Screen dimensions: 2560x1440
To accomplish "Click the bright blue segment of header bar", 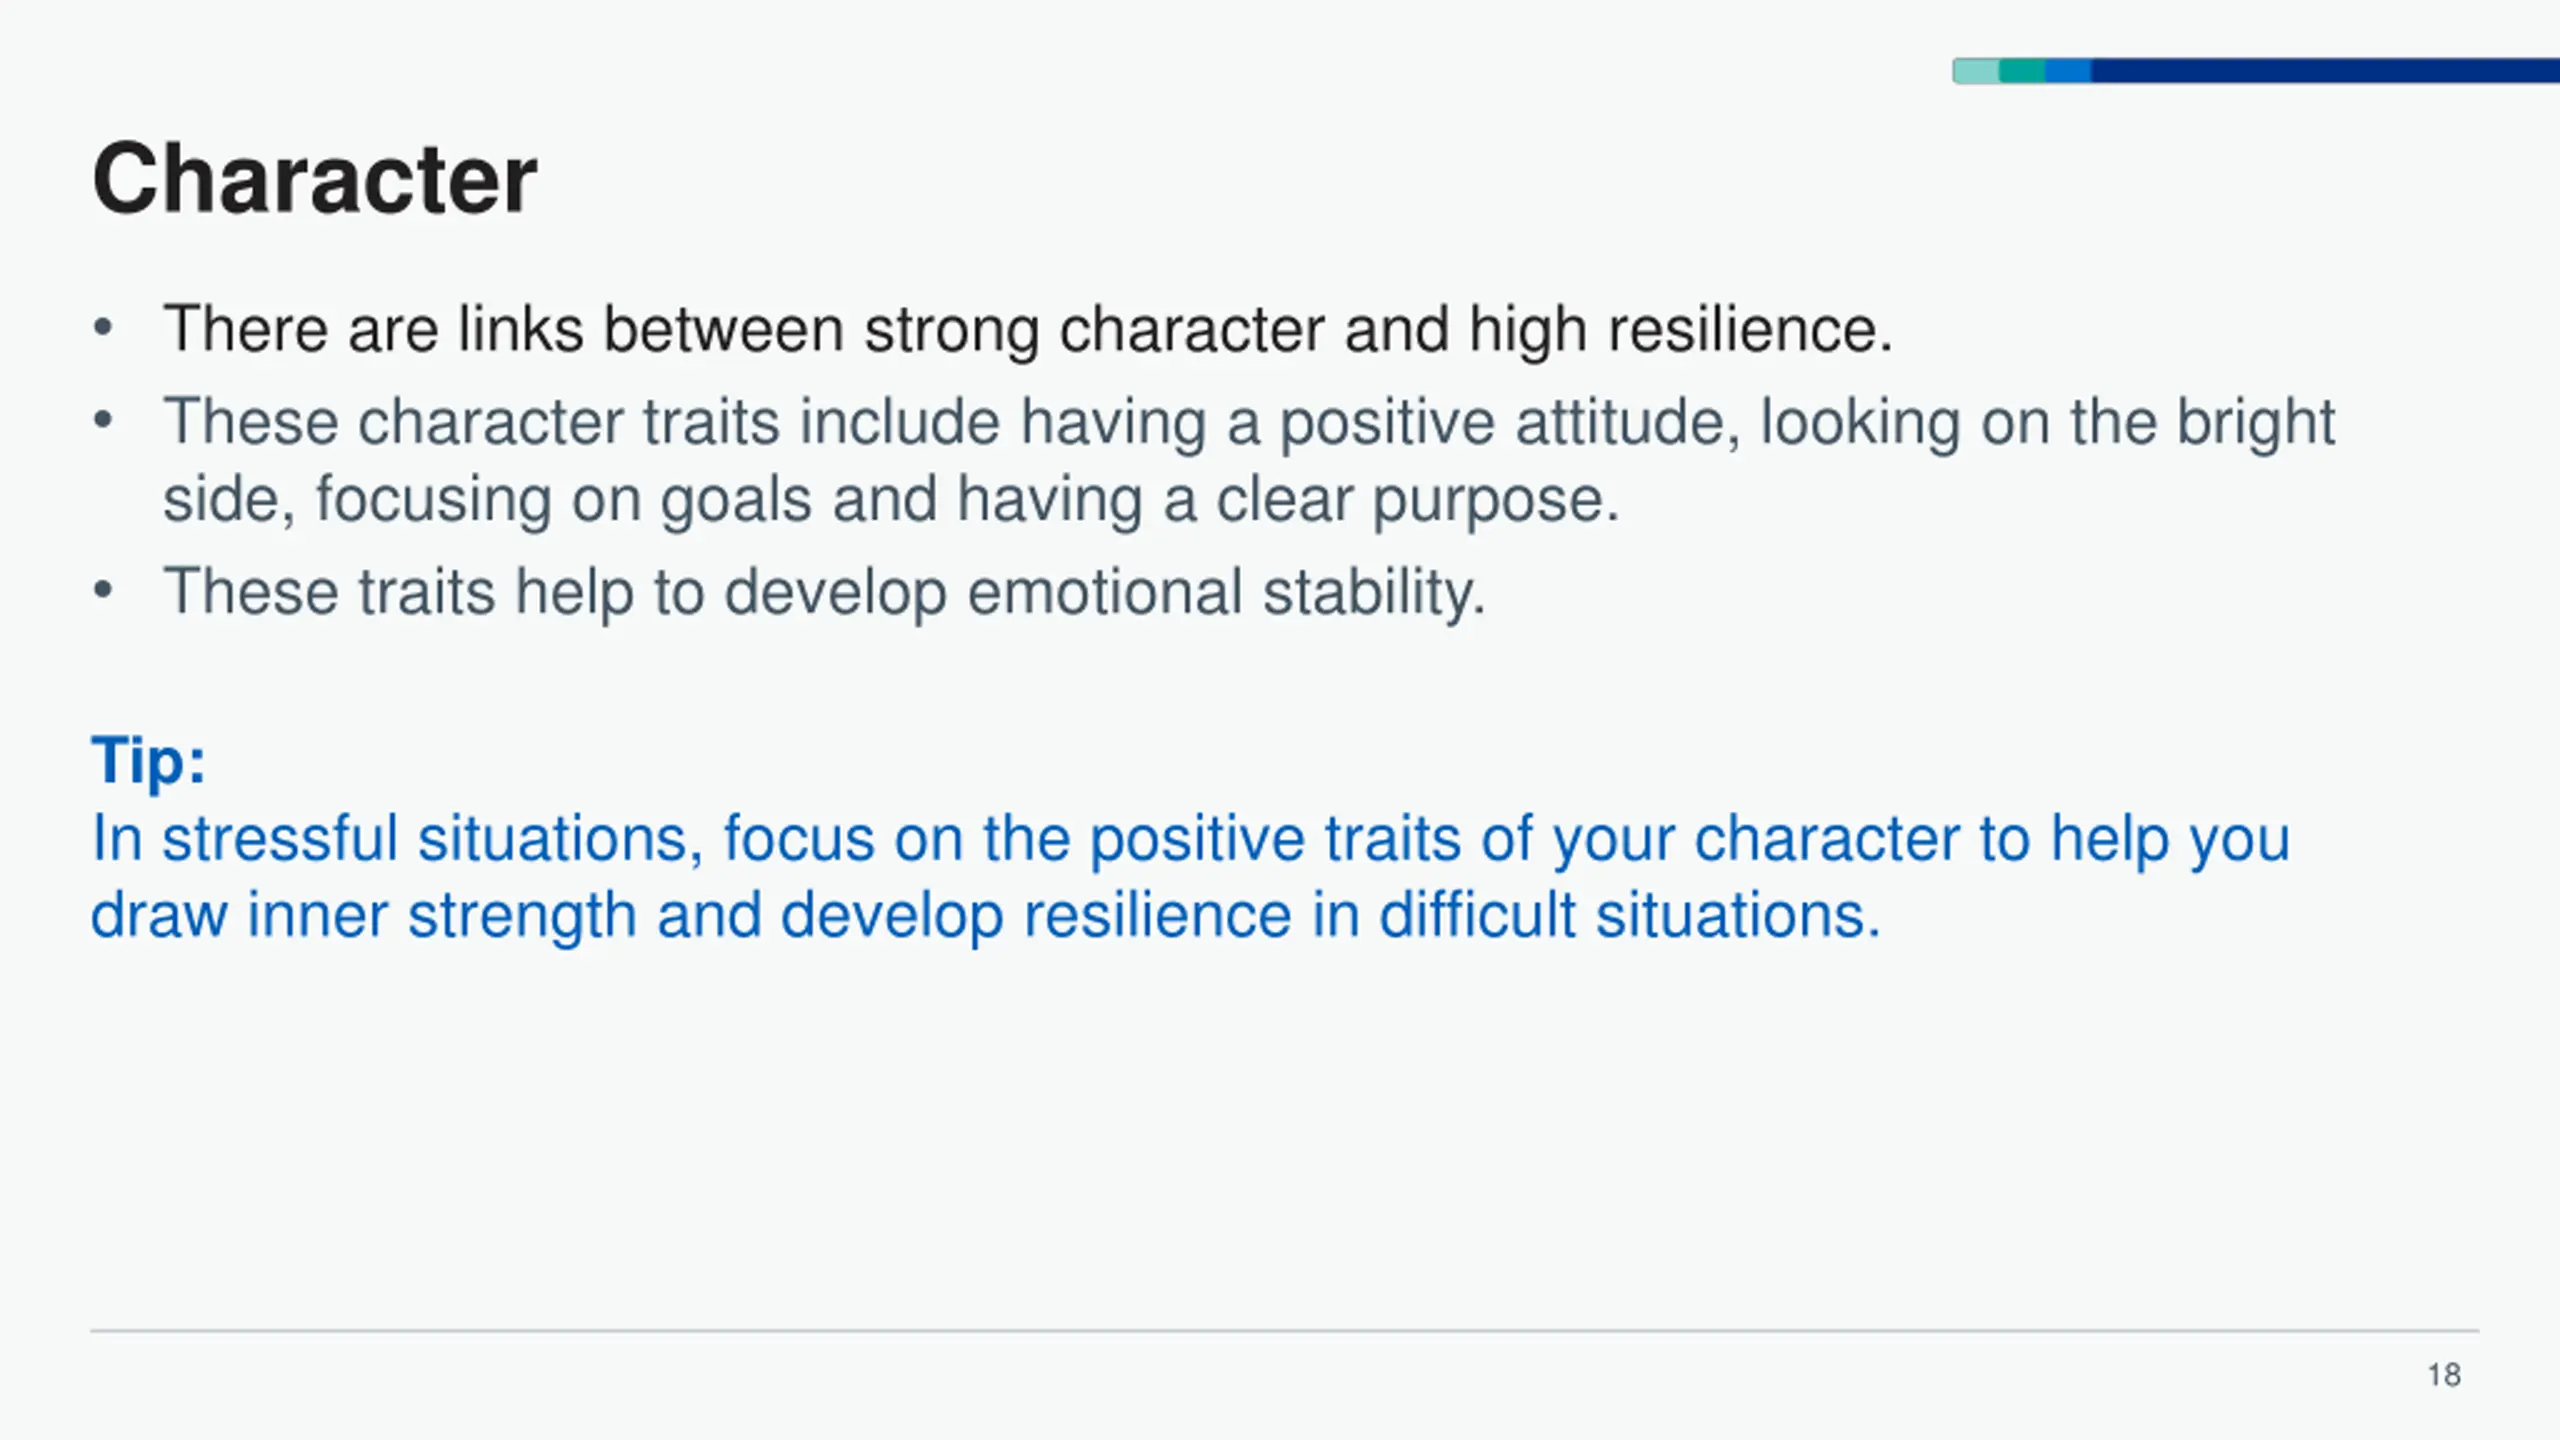I will click(x=2068, y=71).
